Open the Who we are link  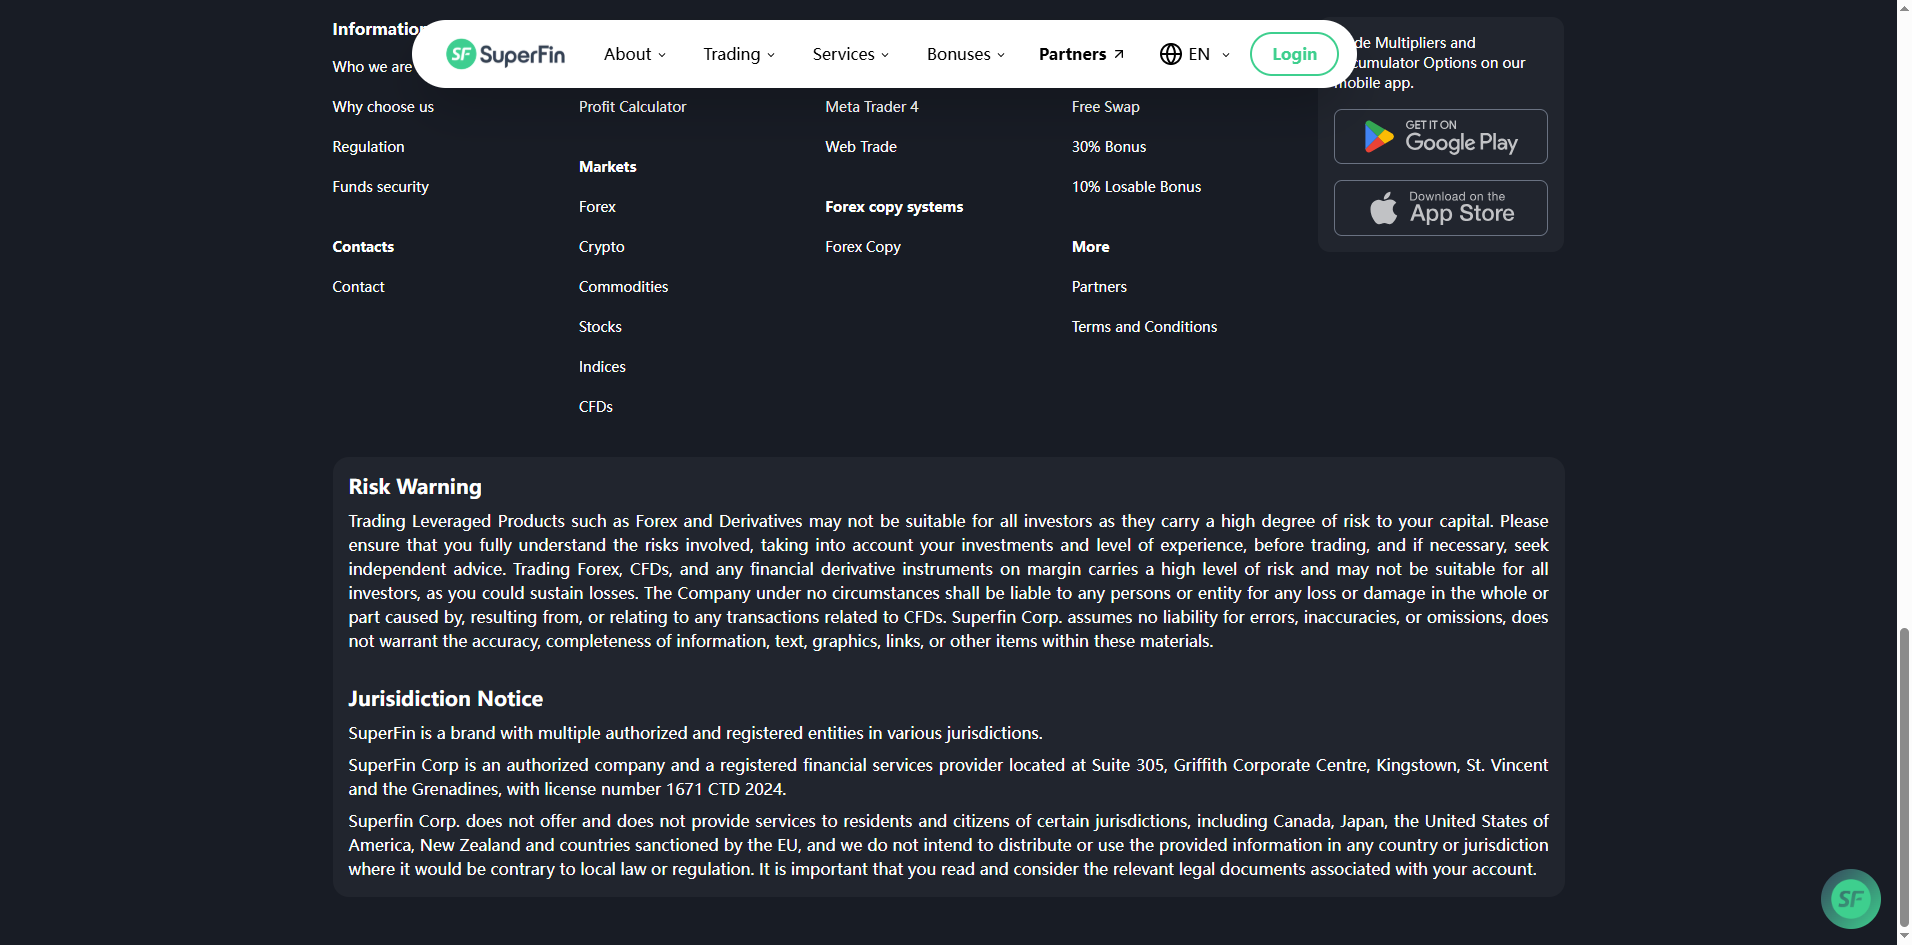[372, 67]
